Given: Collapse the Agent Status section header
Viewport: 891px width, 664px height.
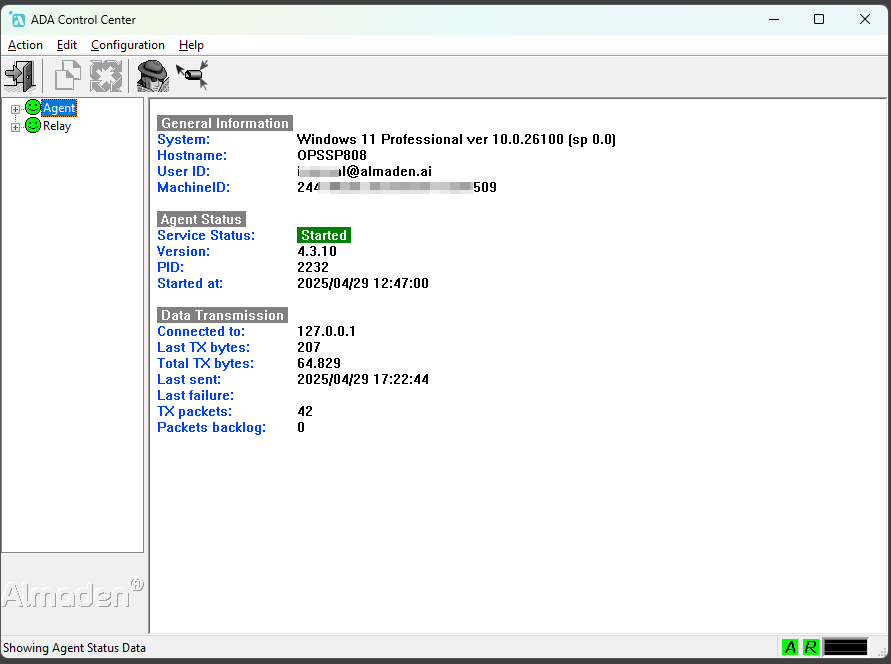Looking at the screenshot, I should pos(200,218).
